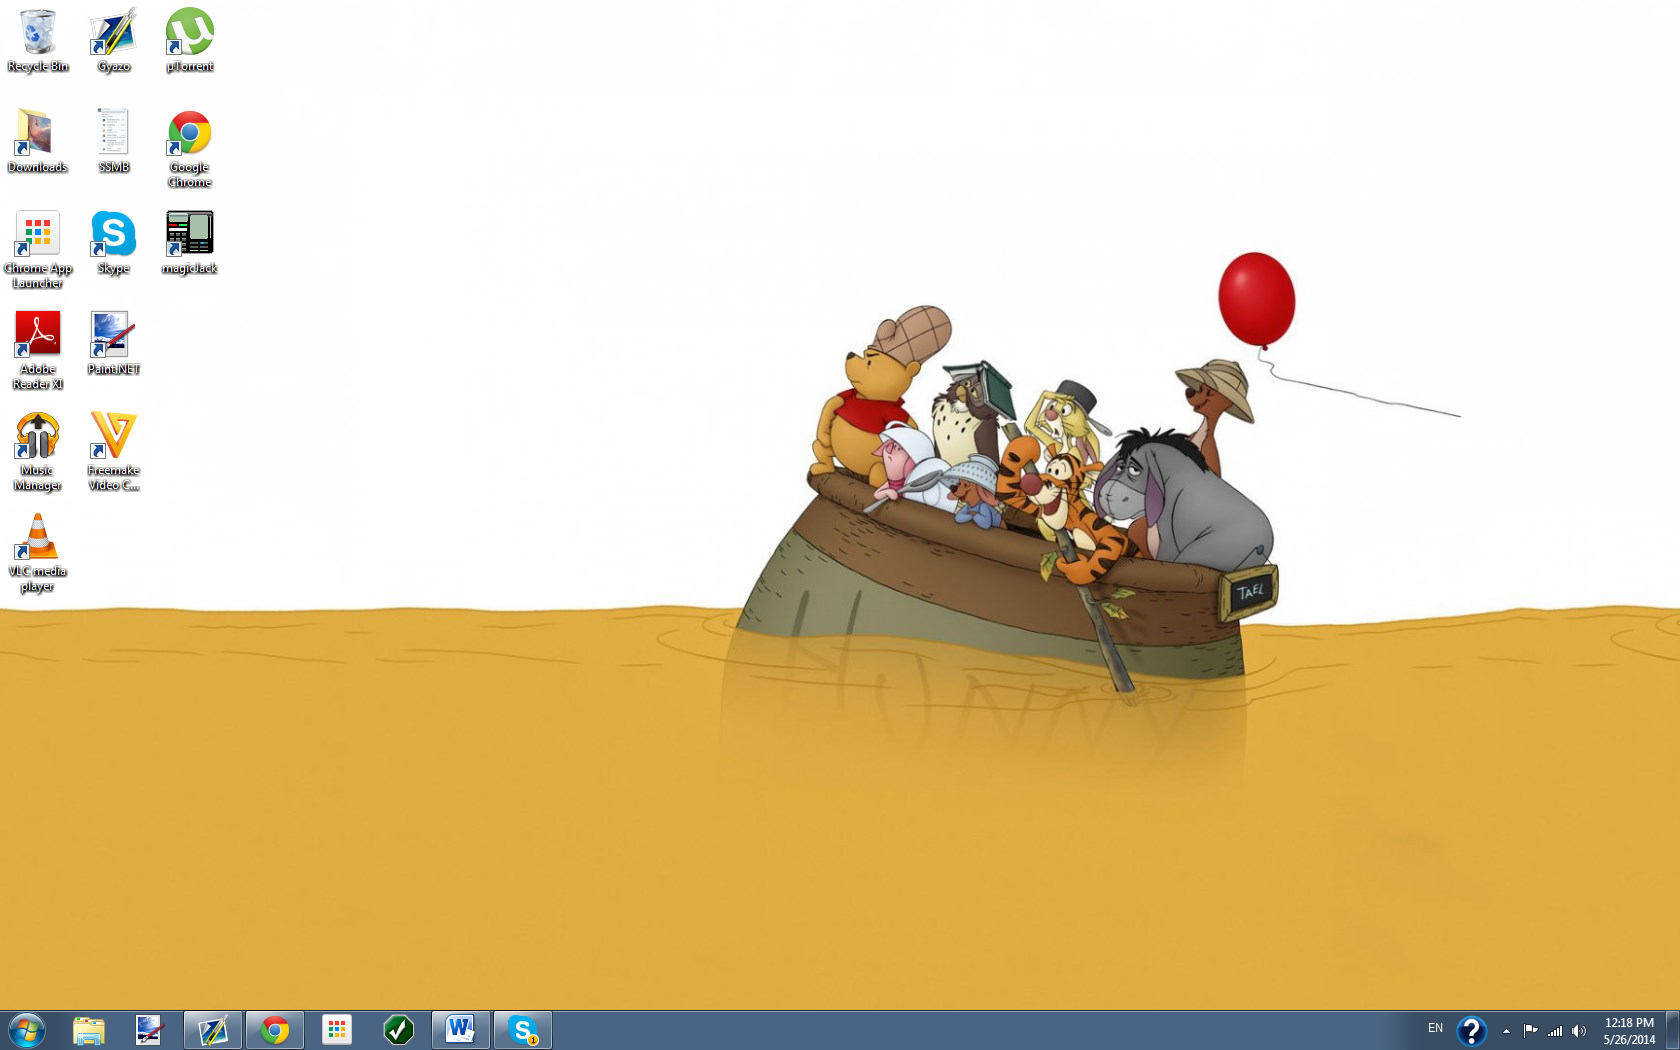Open the Downloads folder shortcut
Image resolution: width=1680 pixels, height=1050 pixels.
38,141
